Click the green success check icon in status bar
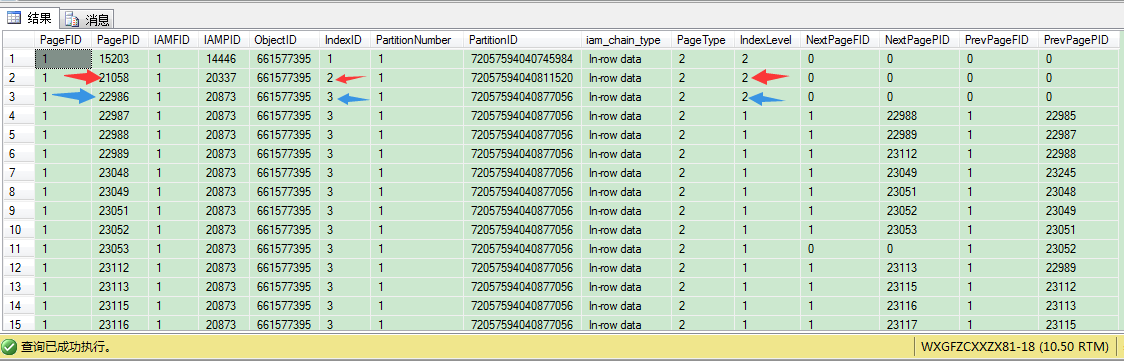 pos(9,347)
